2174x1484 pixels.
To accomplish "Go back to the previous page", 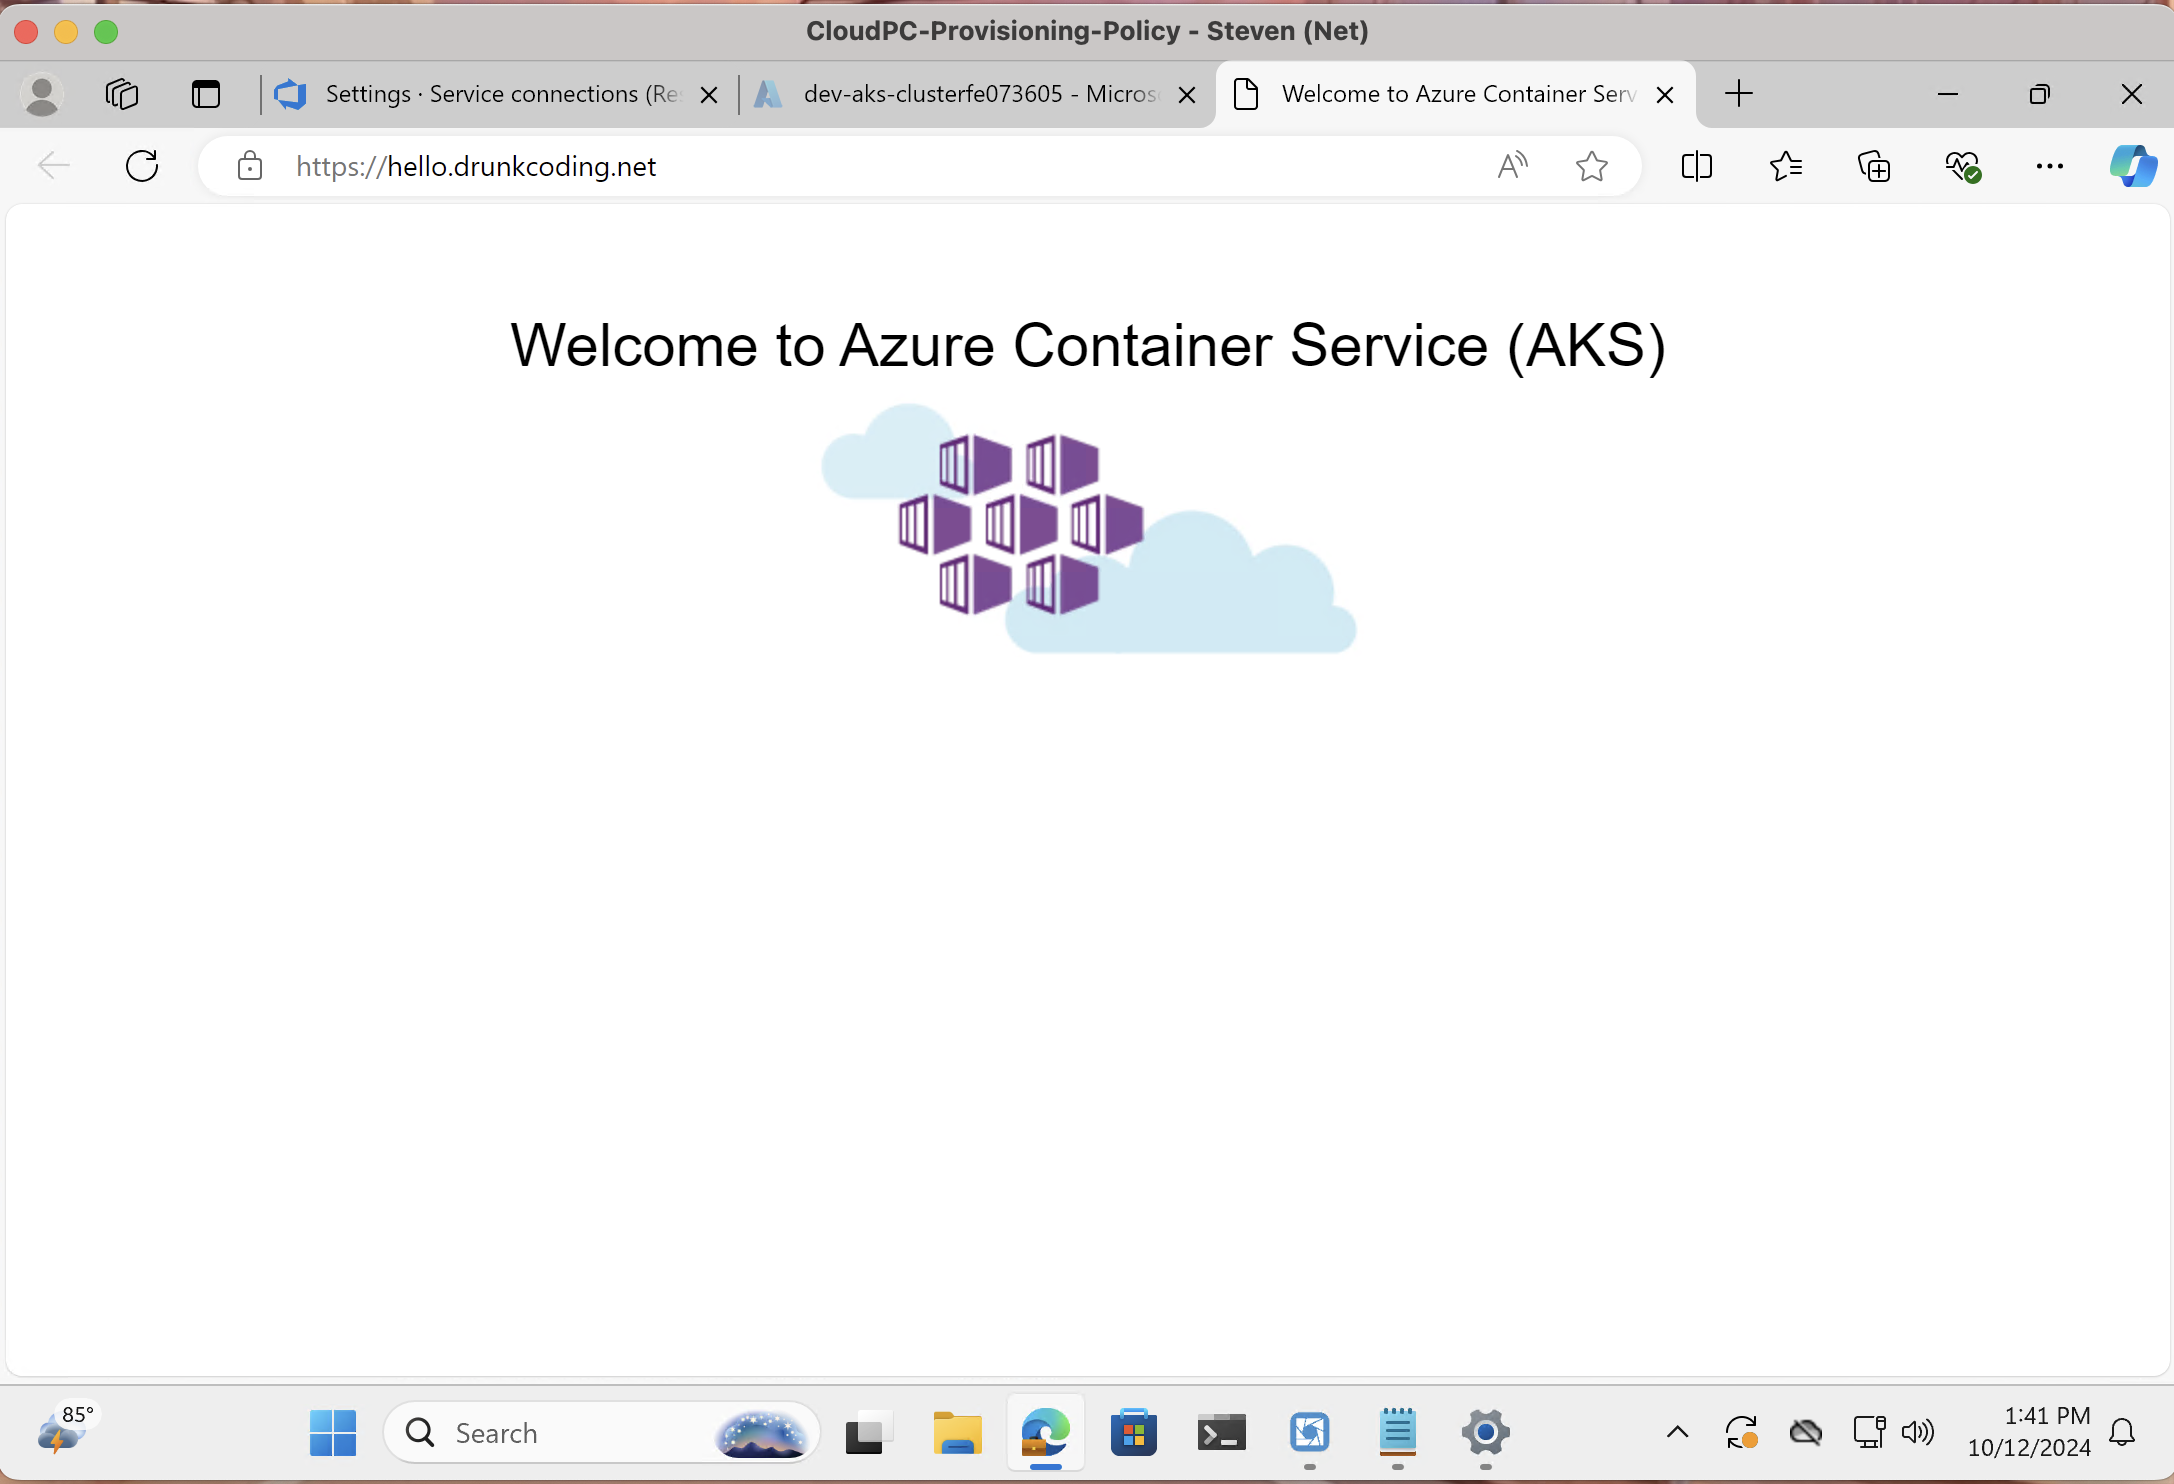I will 54,166.
